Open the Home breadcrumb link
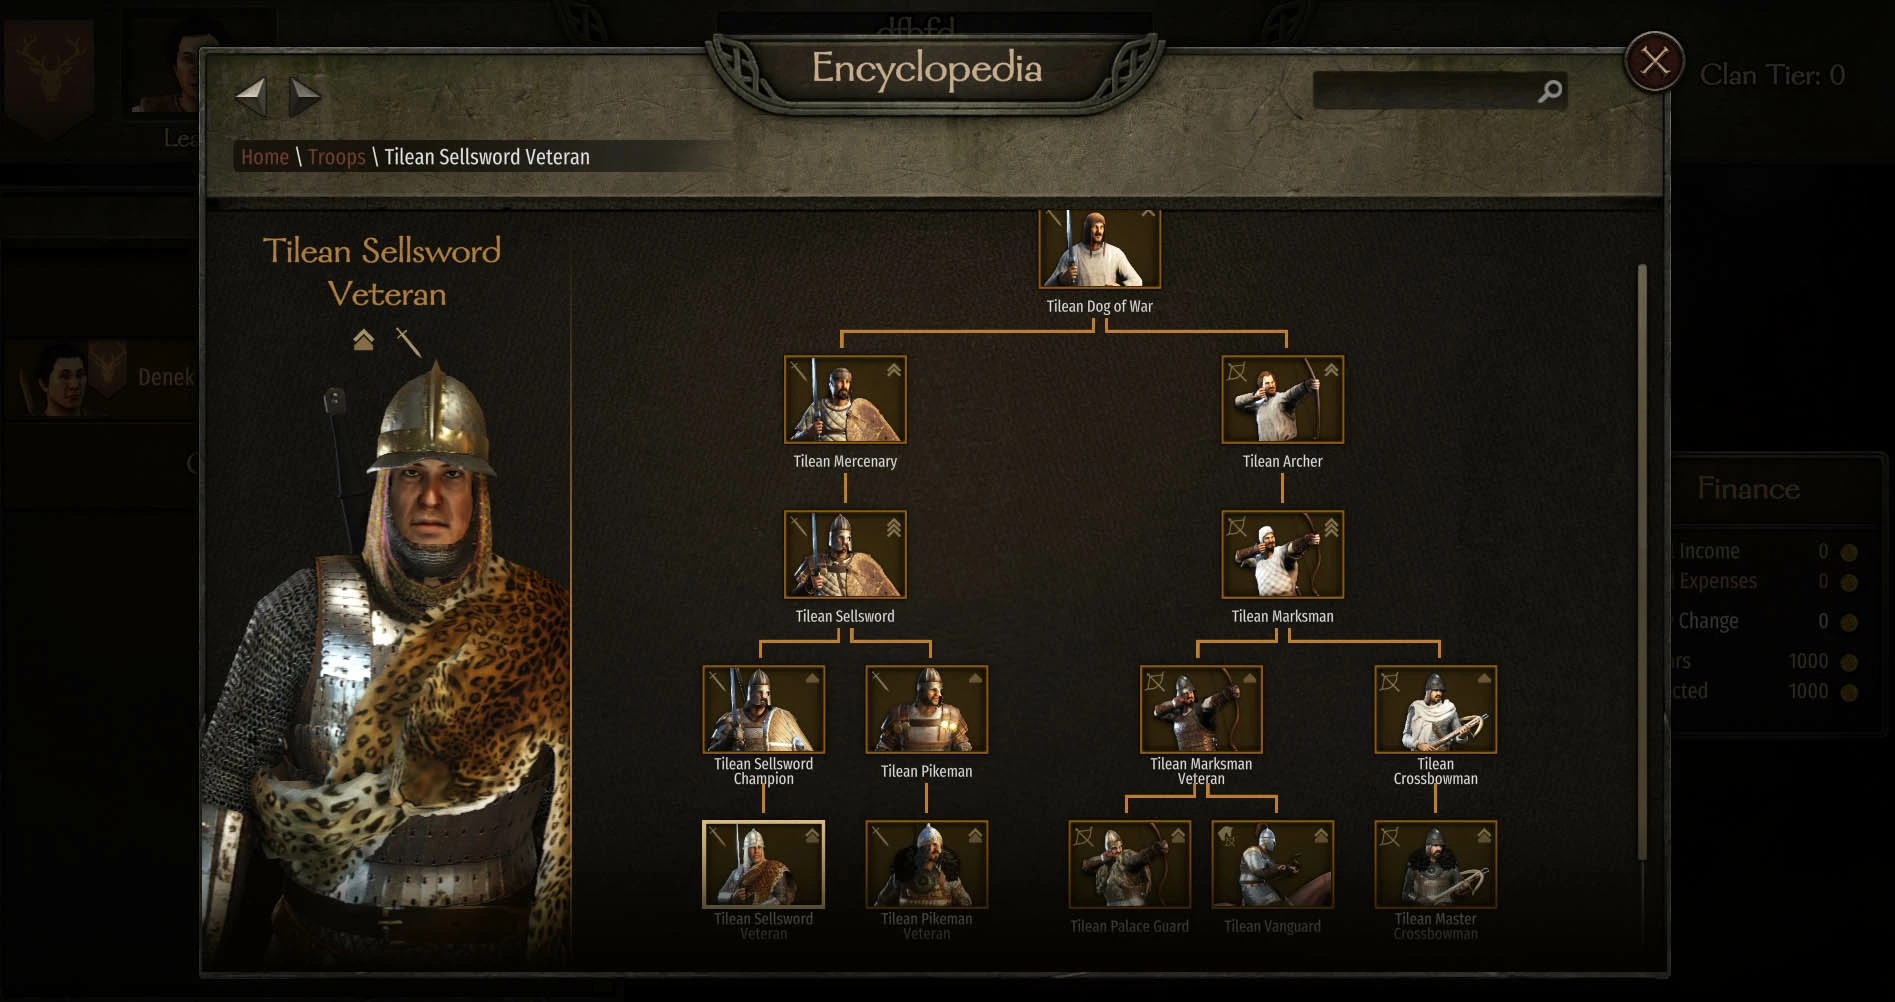 265,157
